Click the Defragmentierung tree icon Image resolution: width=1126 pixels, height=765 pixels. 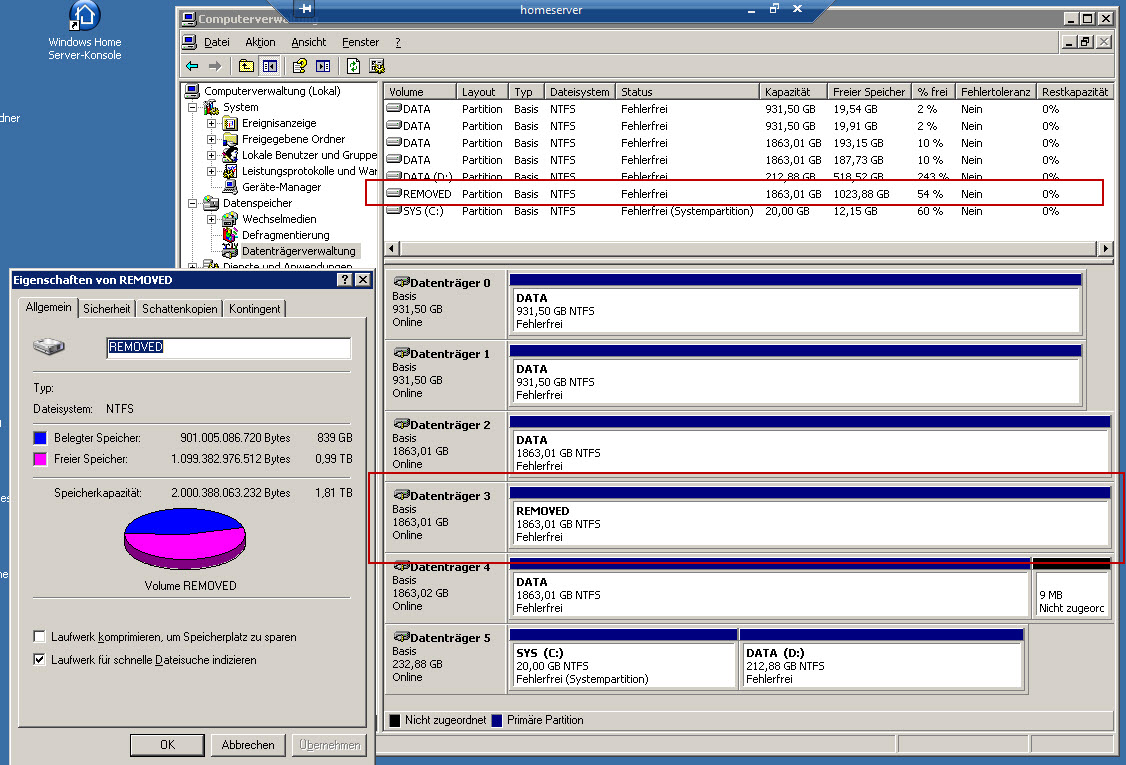pyautogui.click(x=231, y=235)
